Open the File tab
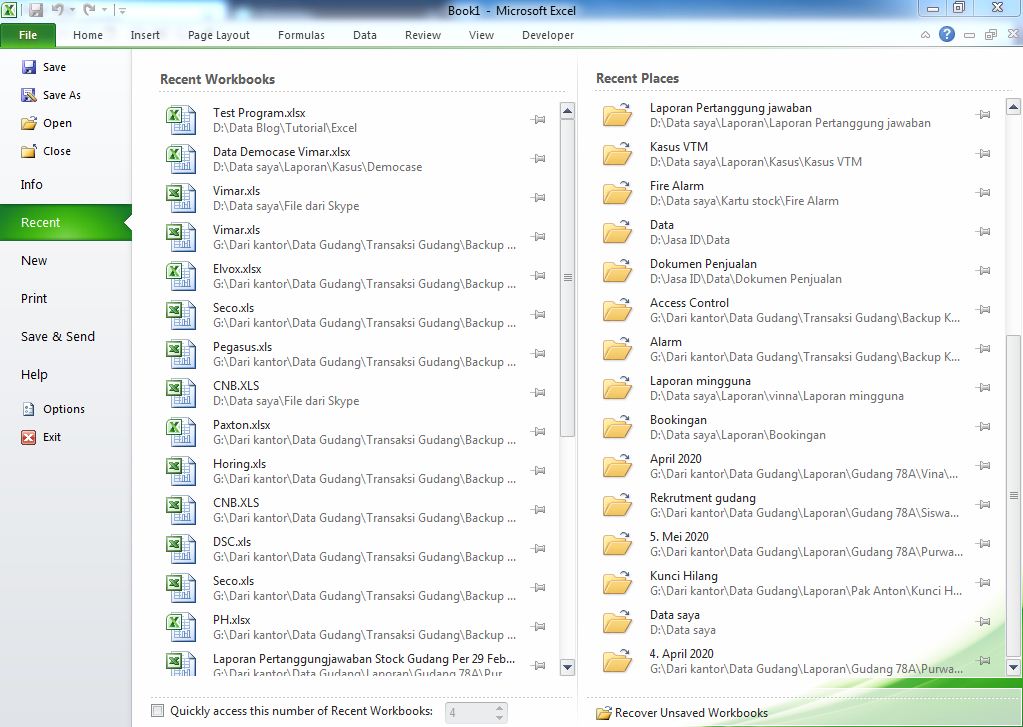Viewport: 1023px width, 727px height. pos(28,35)
